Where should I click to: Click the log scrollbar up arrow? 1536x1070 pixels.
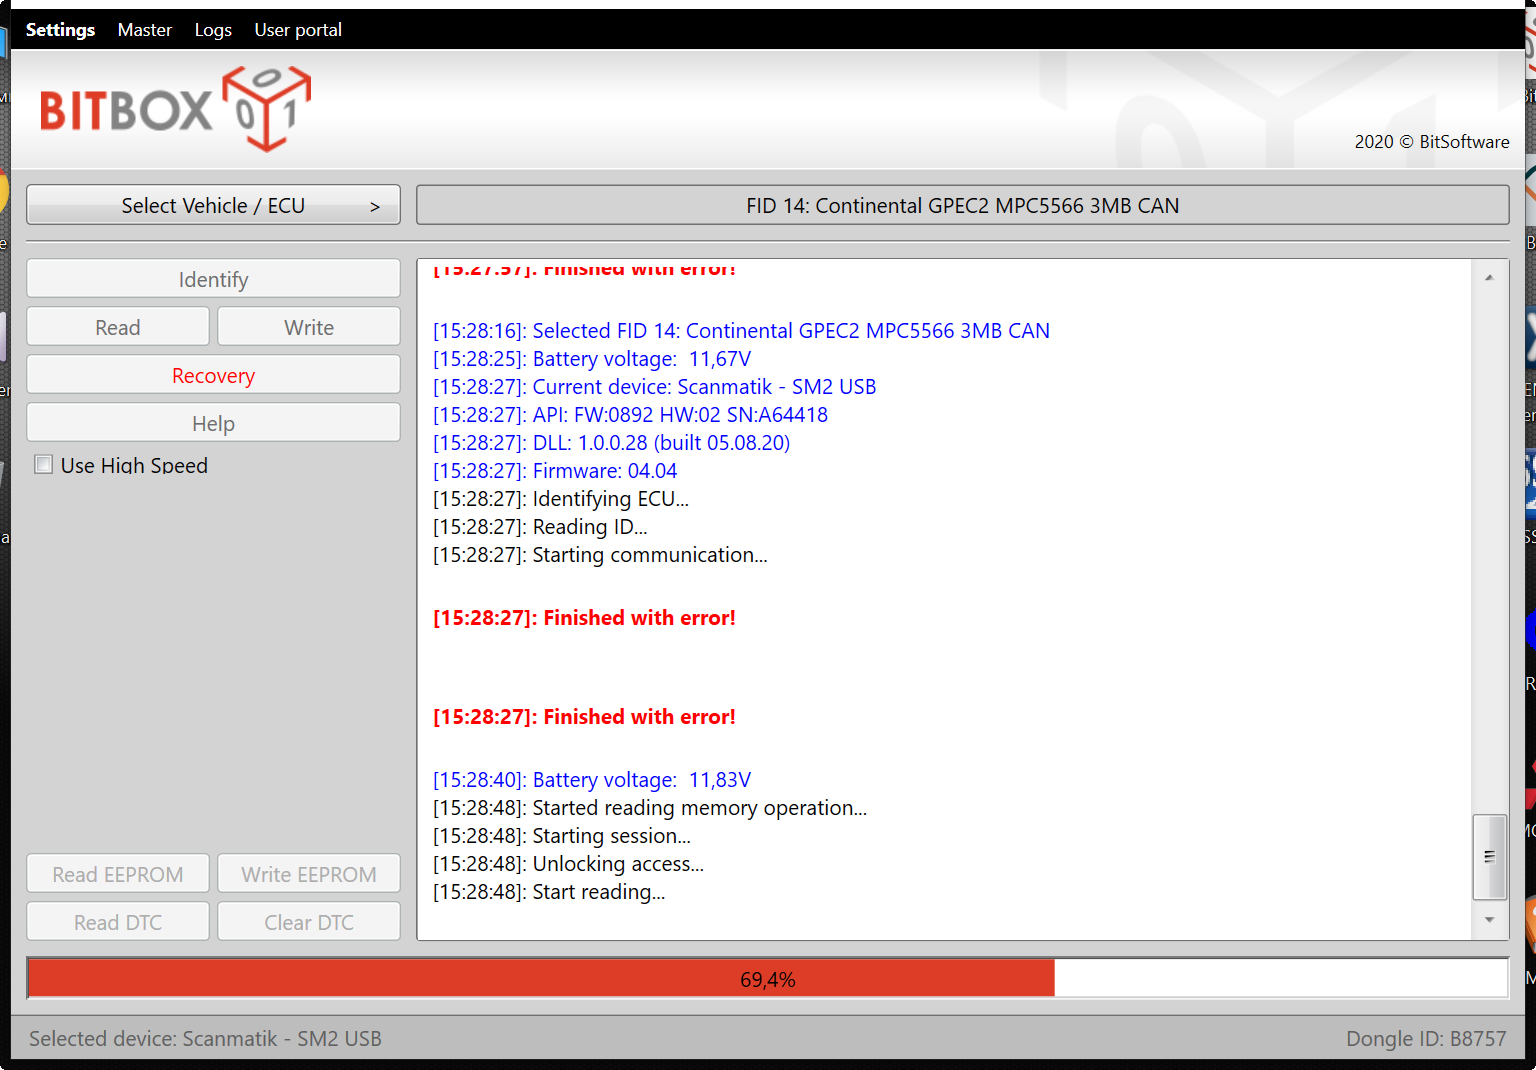click(1489, 278)
